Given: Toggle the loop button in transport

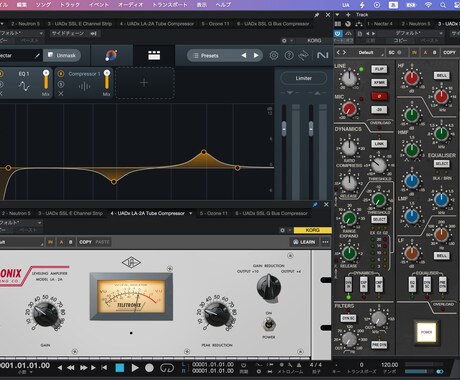Looking at the screenshot, I should click(x=167, y=368).
